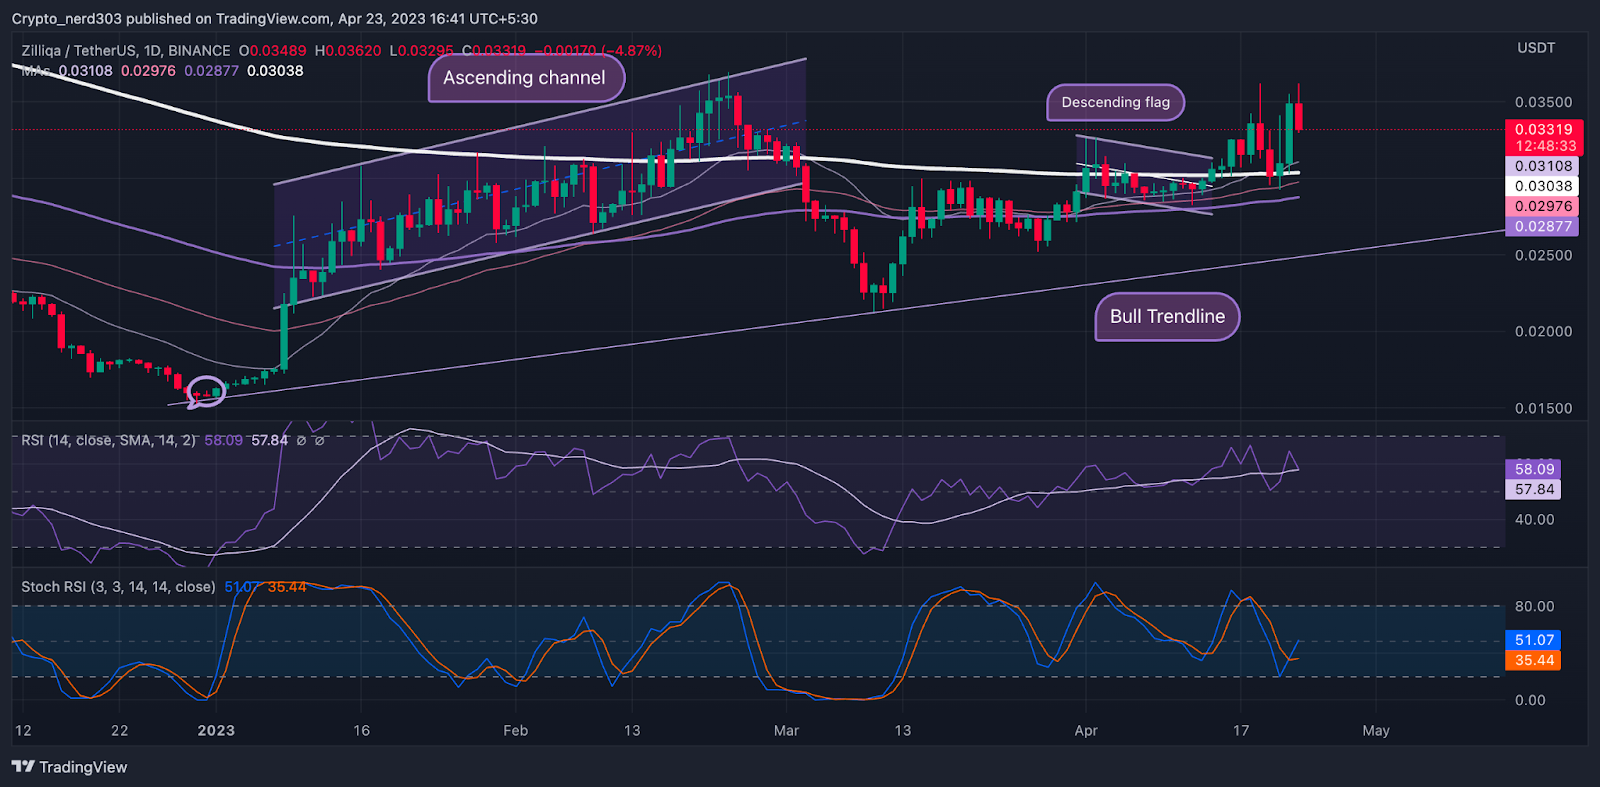Click the purple 0.02877 price-axis tag

point(1543,226)
